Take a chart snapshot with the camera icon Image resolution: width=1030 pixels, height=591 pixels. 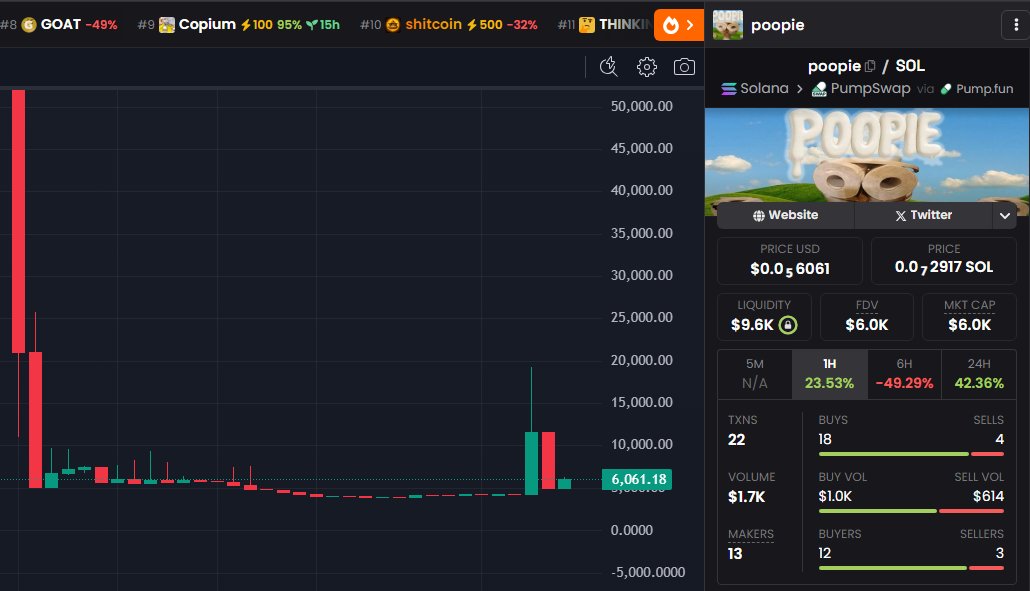point(684,67)
